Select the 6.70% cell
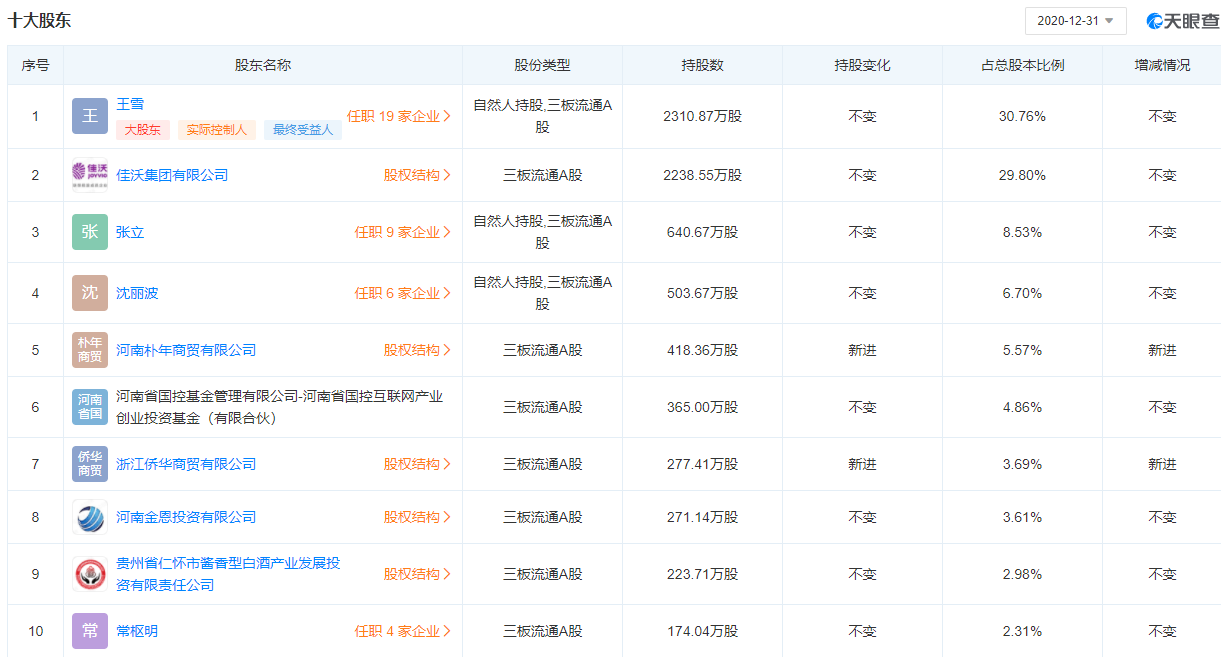Viewport: 1221px width, 657px height. click(1022, 293)
